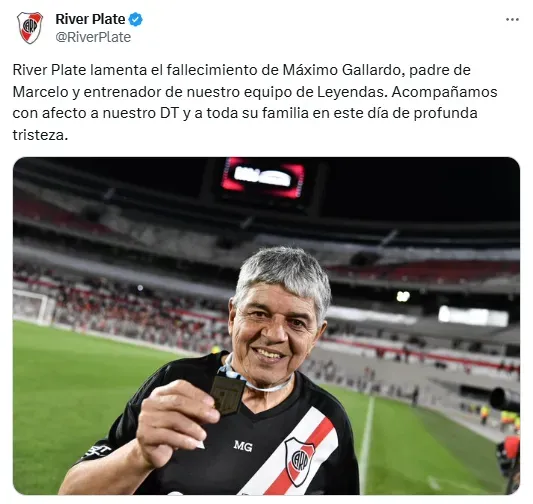Click the blue verified checkmark badge

click(x=135, y=19)
